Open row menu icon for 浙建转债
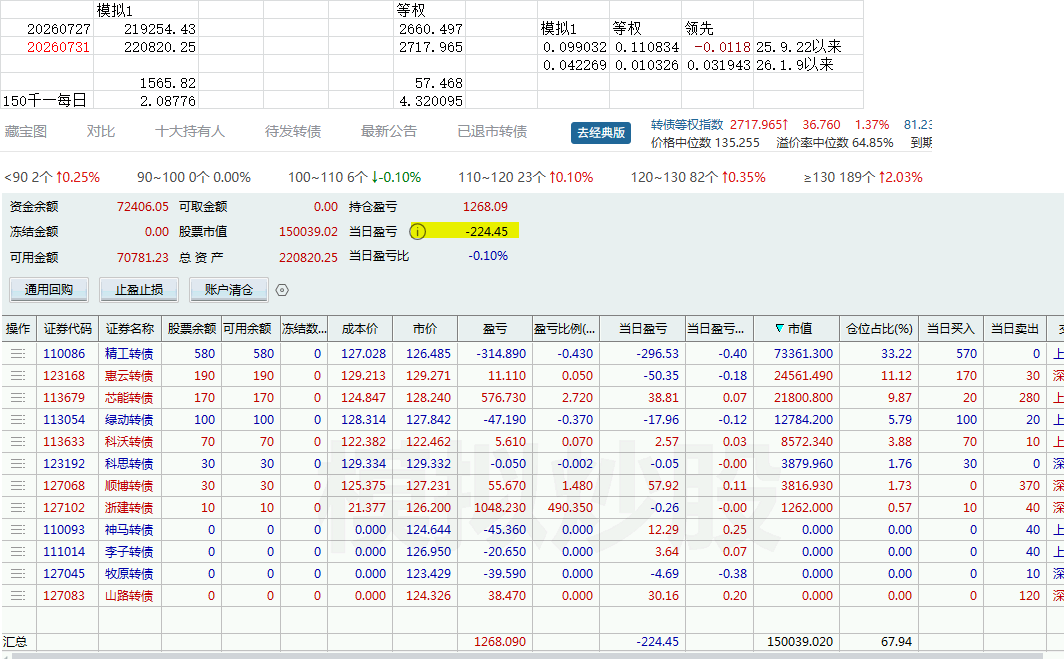The height and width of the screenshot is (660, 1064). coord(18,507)
